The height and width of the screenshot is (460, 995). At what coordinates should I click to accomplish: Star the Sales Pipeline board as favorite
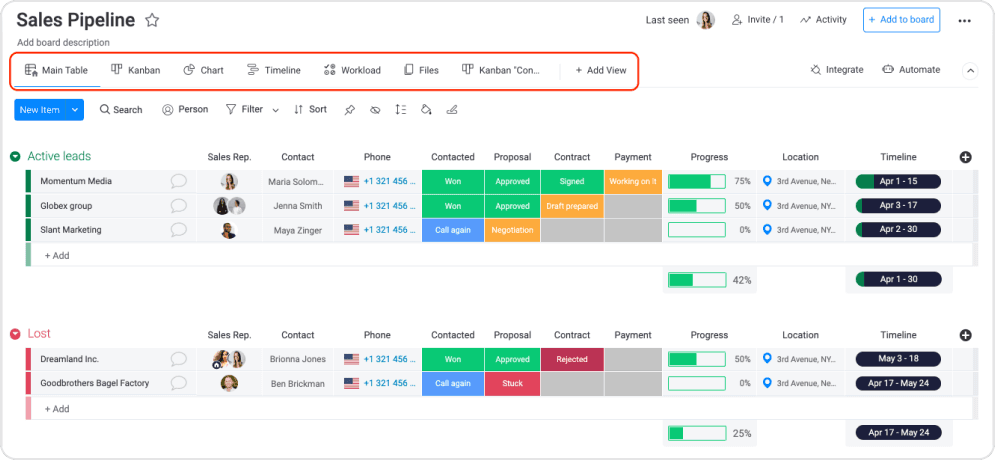152,20
